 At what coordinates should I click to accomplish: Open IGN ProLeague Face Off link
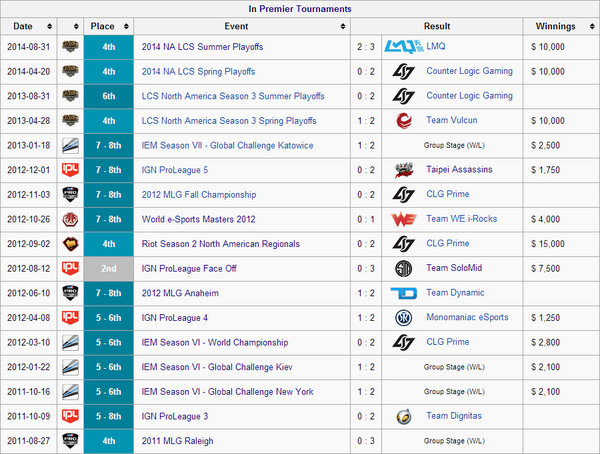point(189,268)
